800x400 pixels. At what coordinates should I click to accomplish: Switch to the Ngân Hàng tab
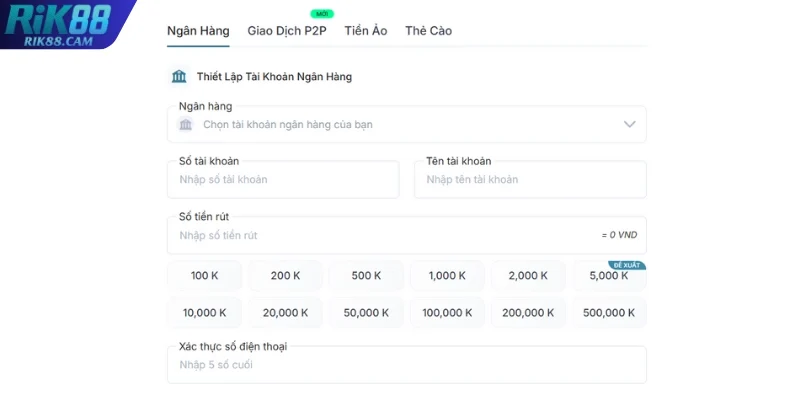[x=198, y=31]
